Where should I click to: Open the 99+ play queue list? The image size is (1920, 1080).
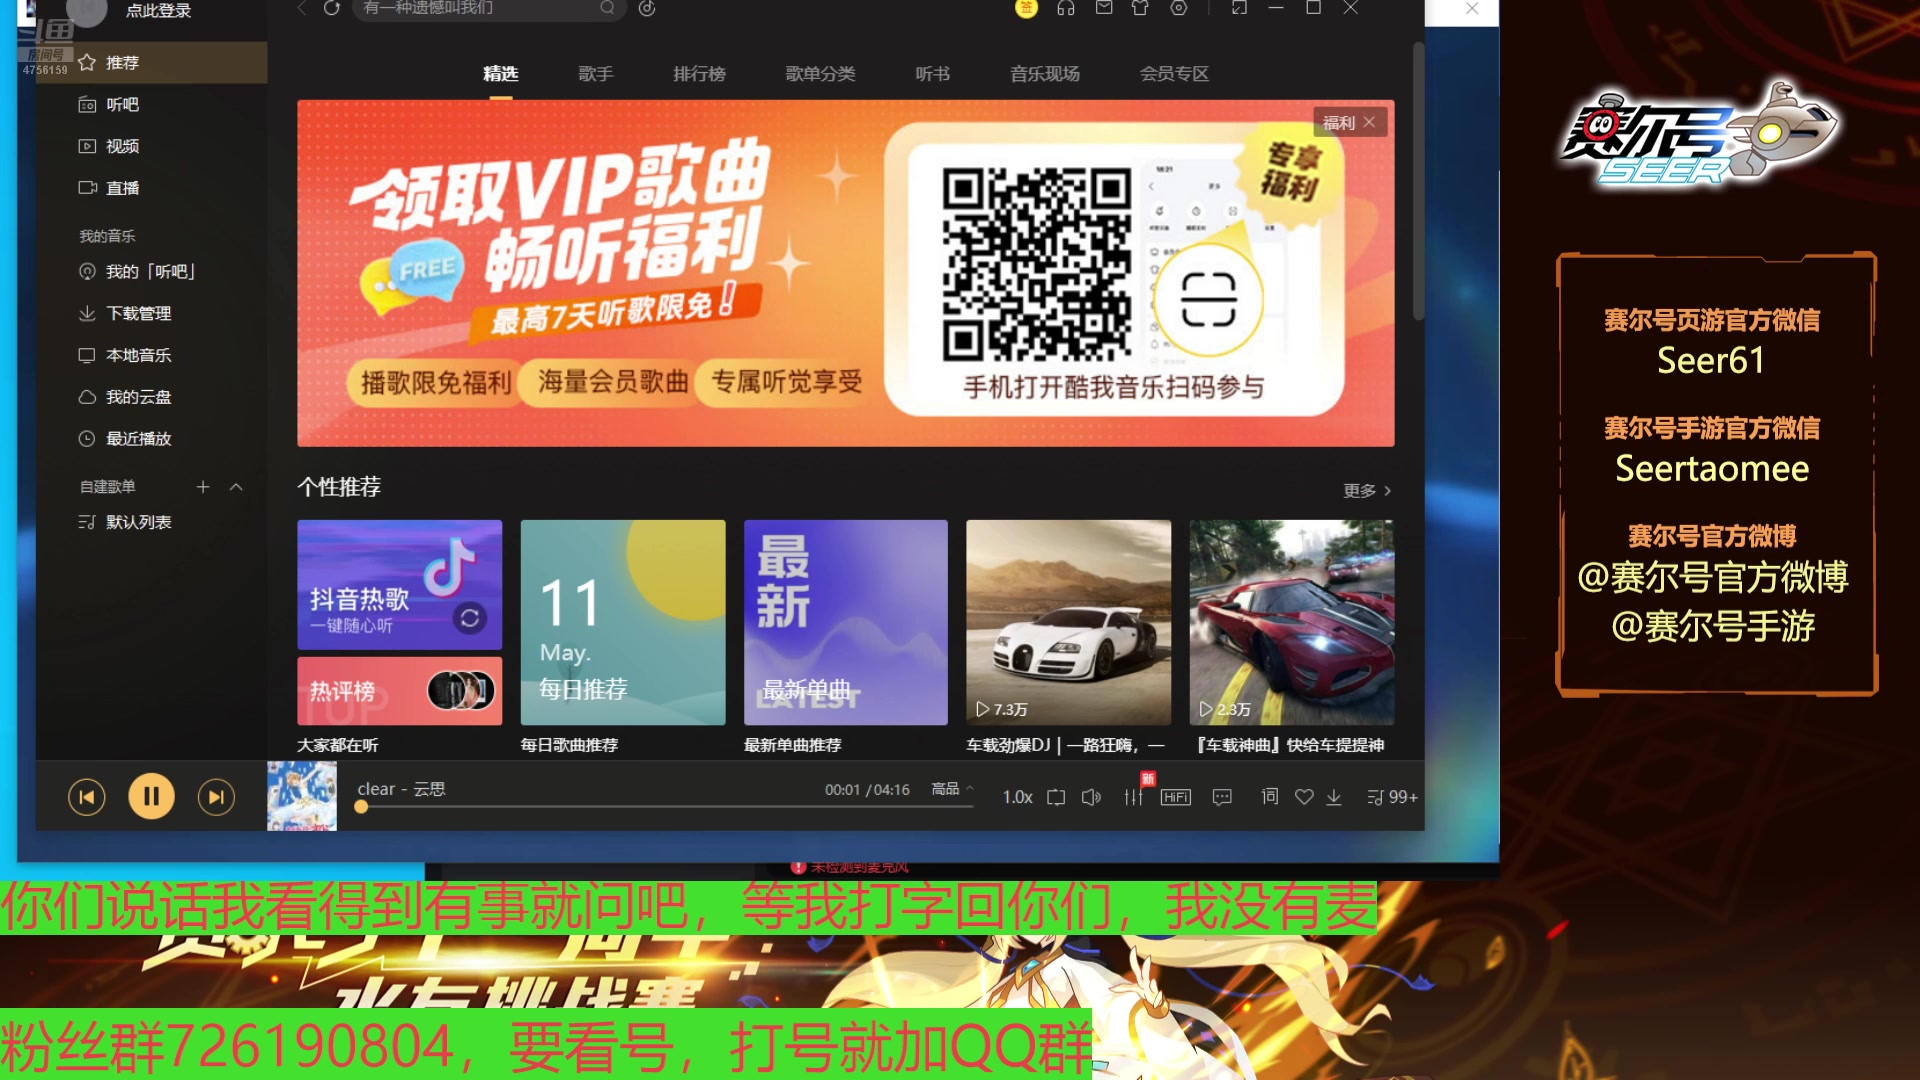coord(1392,797)
